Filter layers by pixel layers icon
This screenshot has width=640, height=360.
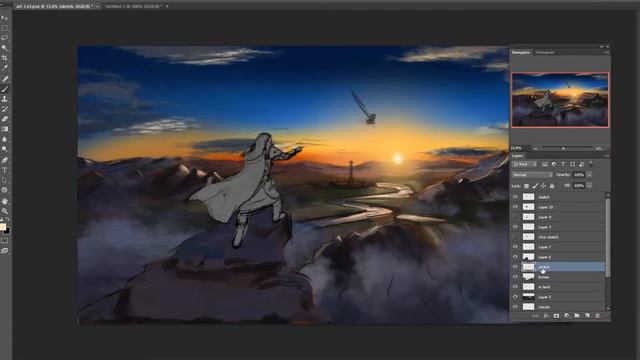(x=545, y=164)
